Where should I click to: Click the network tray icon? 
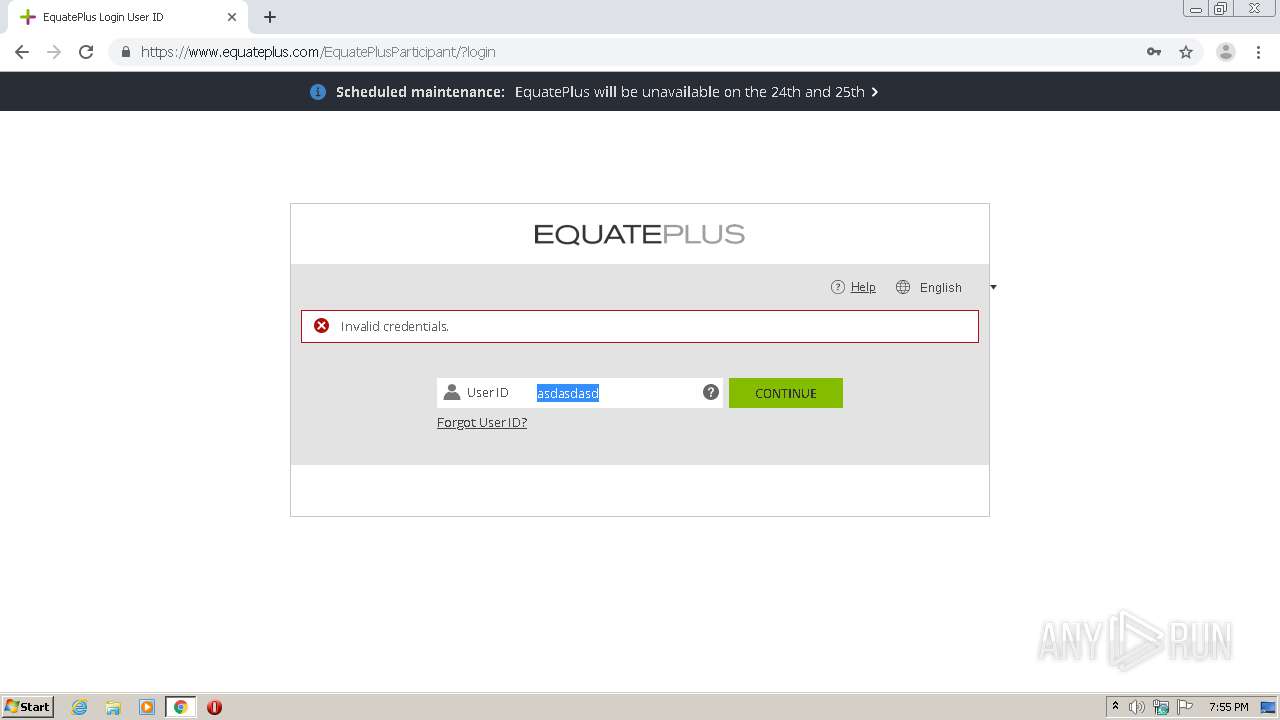point(1161,707)
